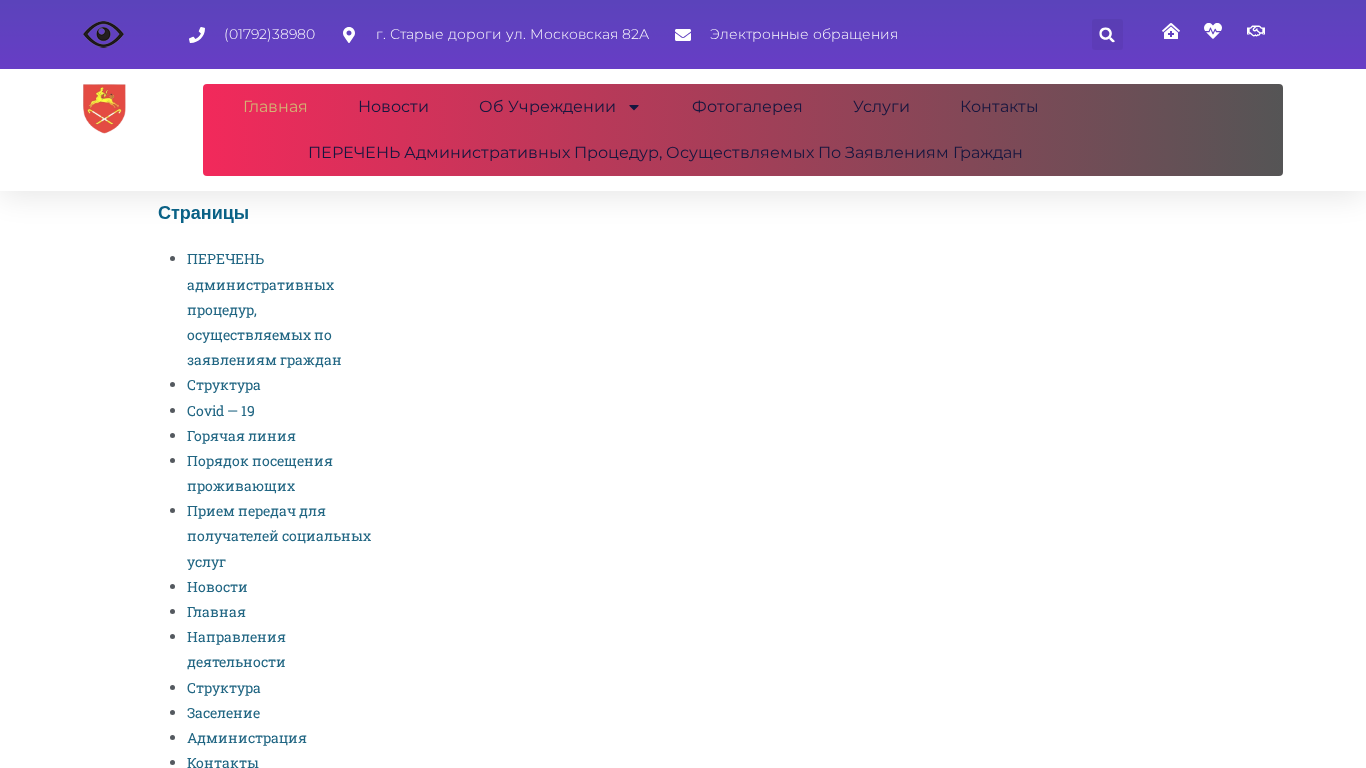Open Порядок посещения проживающих link
This screenshot has height=768, width=1366.
click(x=260, y=473)
